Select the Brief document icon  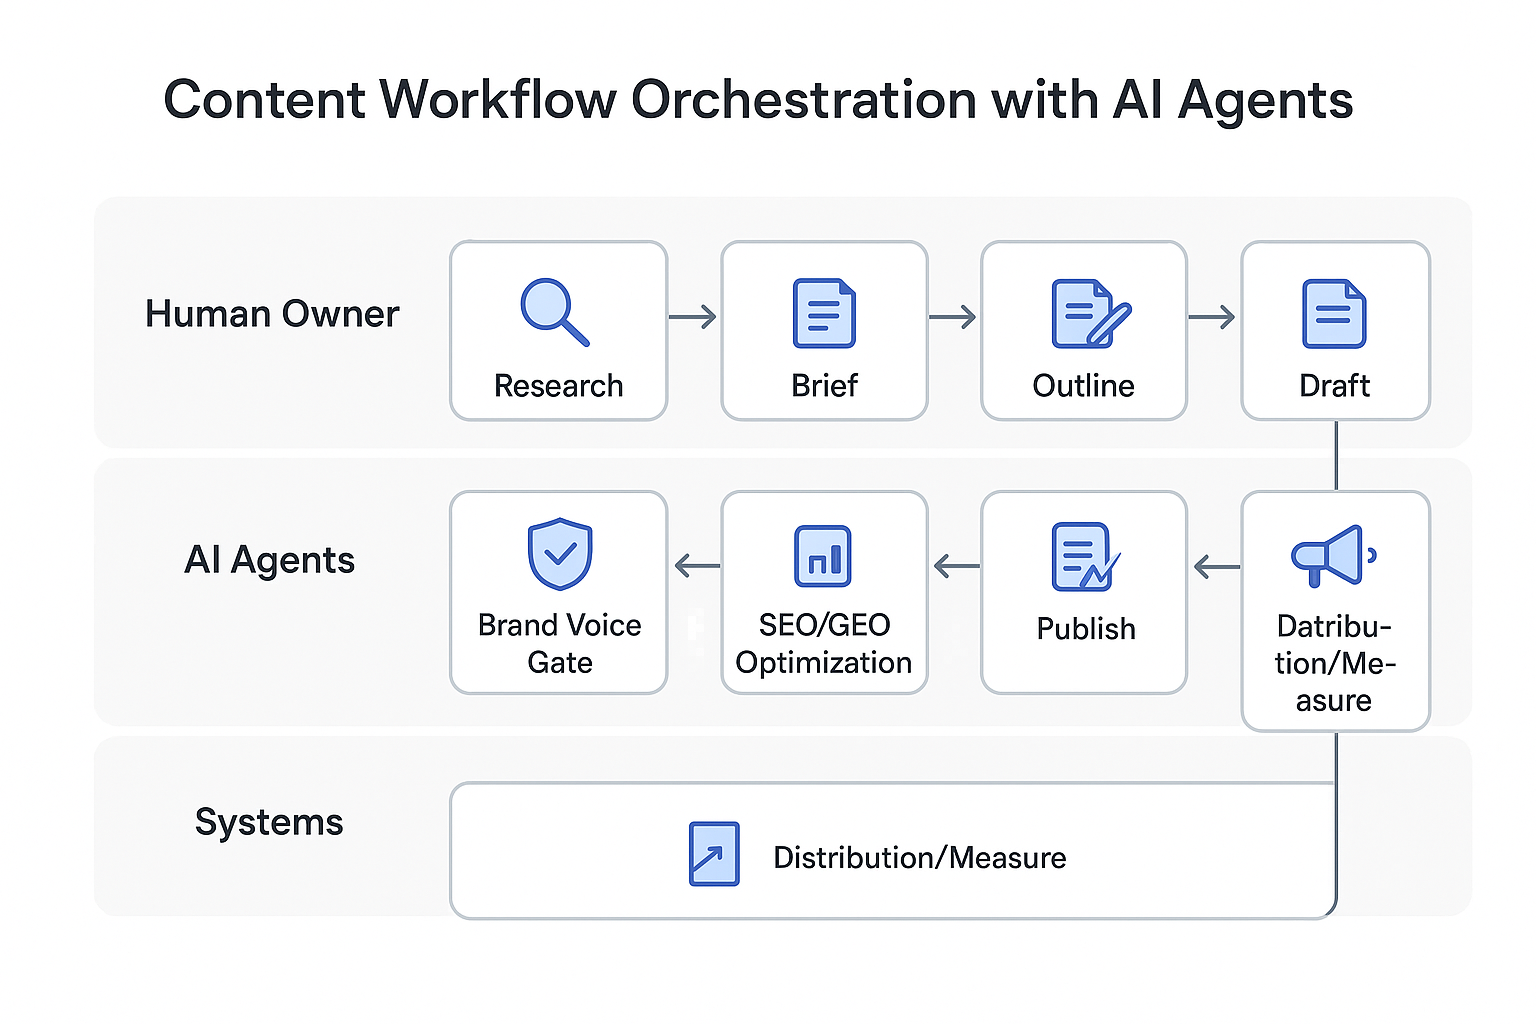coord(823,311)
